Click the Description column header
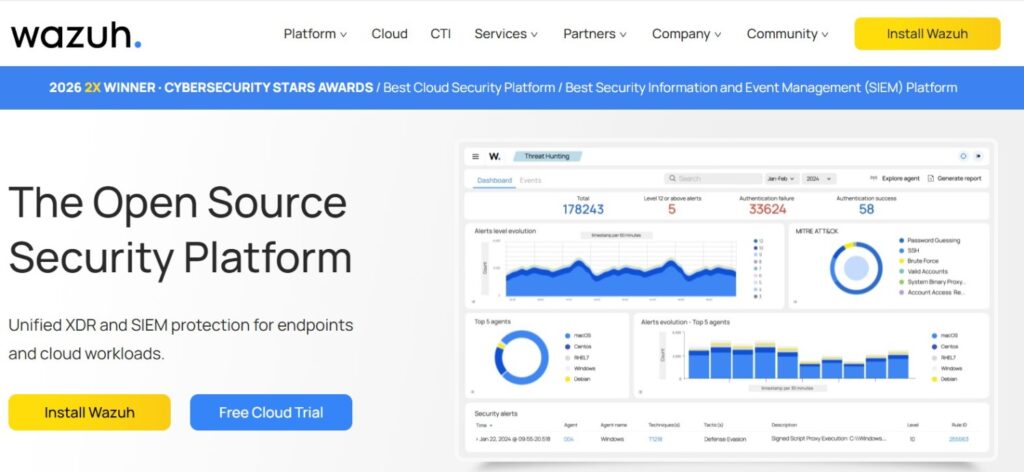The height and width of the screenshot is (472, 1024). tap(784, 425)
